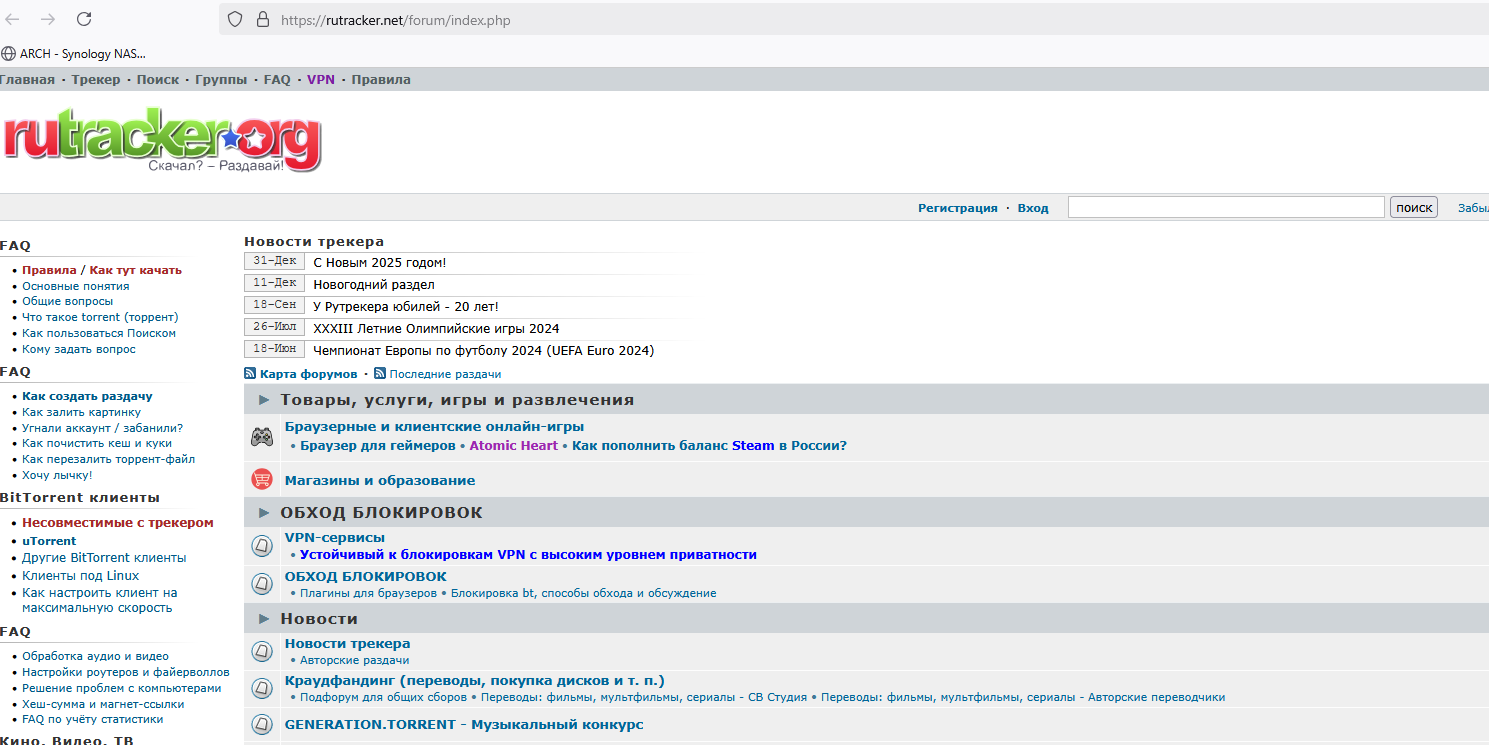Viewport: 1489px width, 745px height.
Task: Open news item С Новым 2025 годом!
Action: (x=380, y=262)
